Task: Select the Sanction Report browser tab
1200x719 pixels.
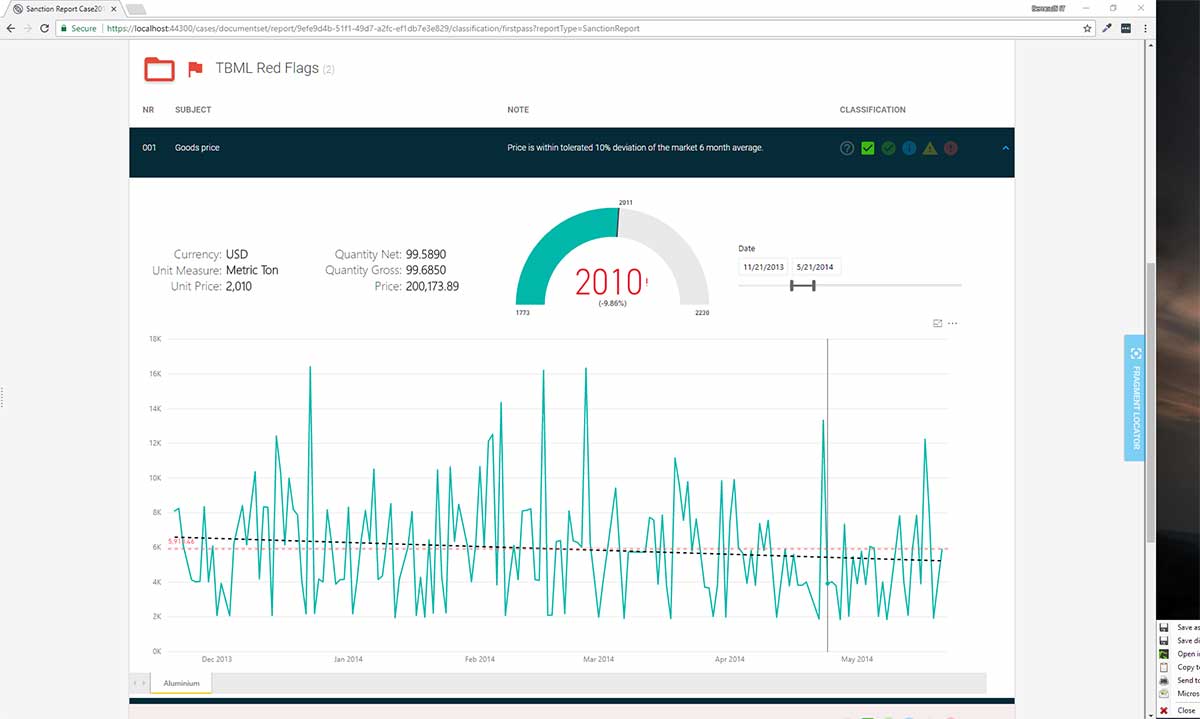Action: point(60,8)
